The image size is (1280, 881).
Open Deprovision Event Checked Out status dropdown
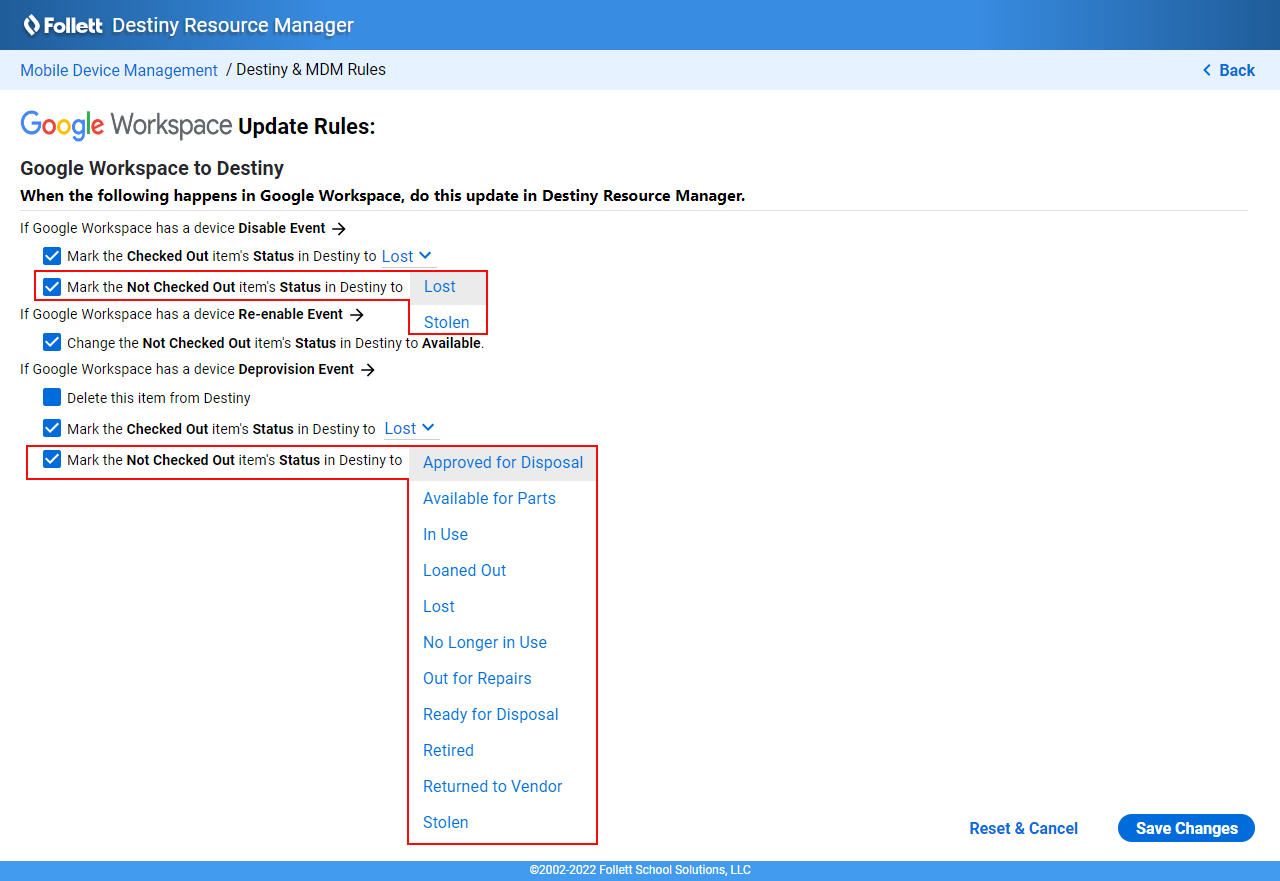tap(411, 428)
